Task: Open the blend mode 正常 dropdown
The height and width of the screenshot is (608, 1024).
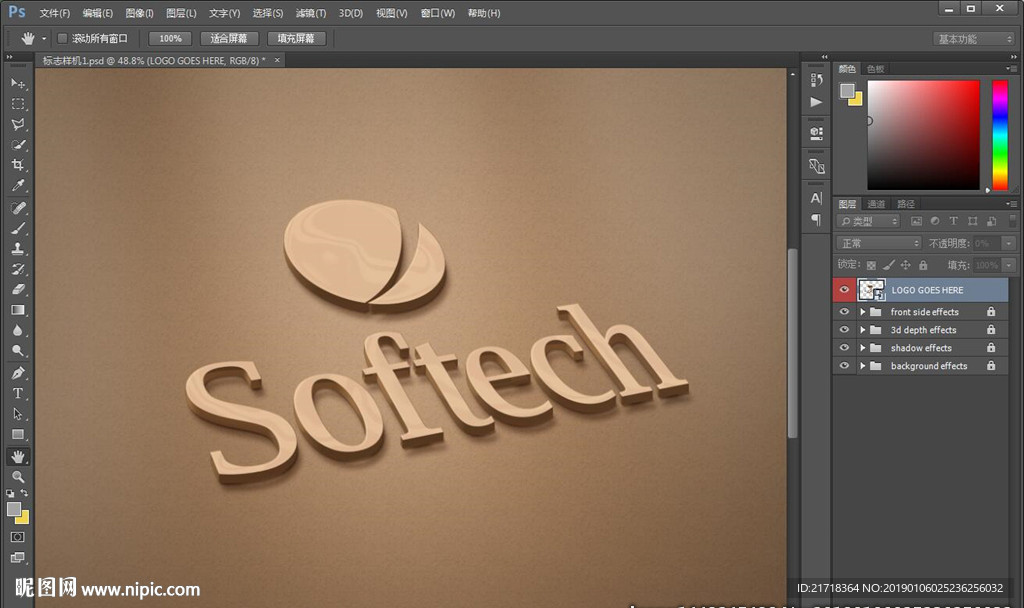Action: [879, 243]
